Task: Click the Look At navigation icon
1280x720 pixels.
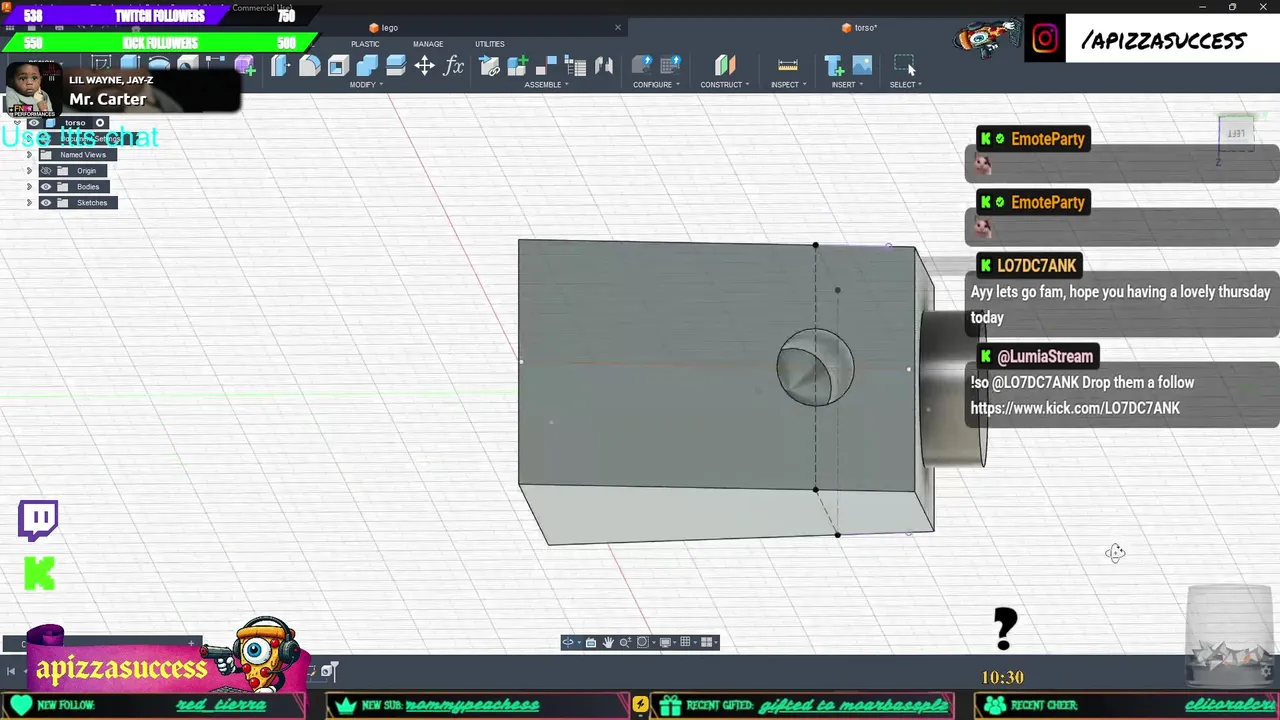Action: (x=591, y=642)
